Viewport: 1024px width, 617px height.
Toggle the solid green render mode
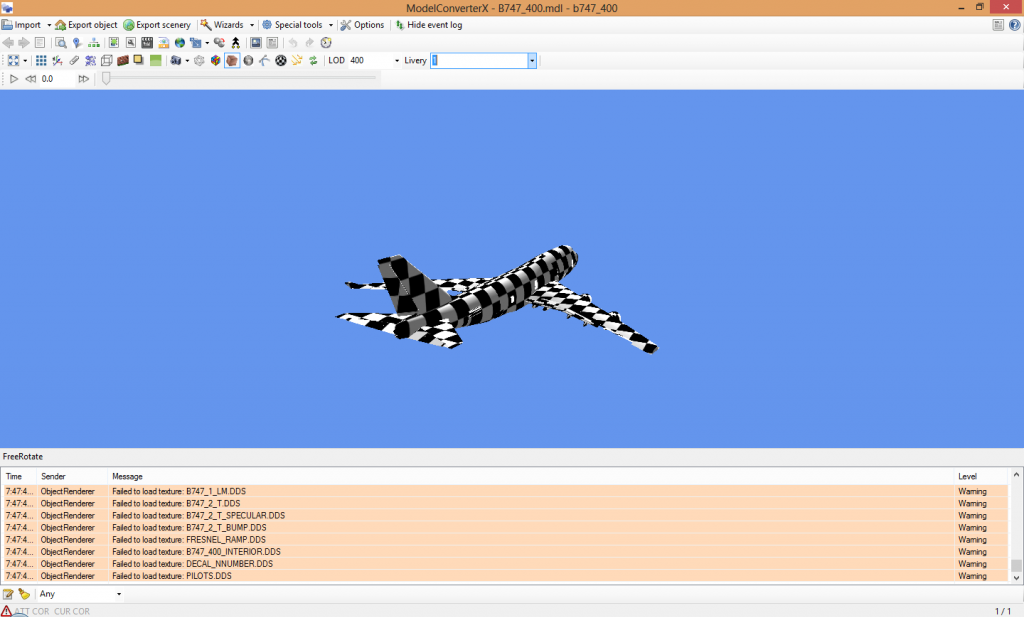(x=155, y=60)
